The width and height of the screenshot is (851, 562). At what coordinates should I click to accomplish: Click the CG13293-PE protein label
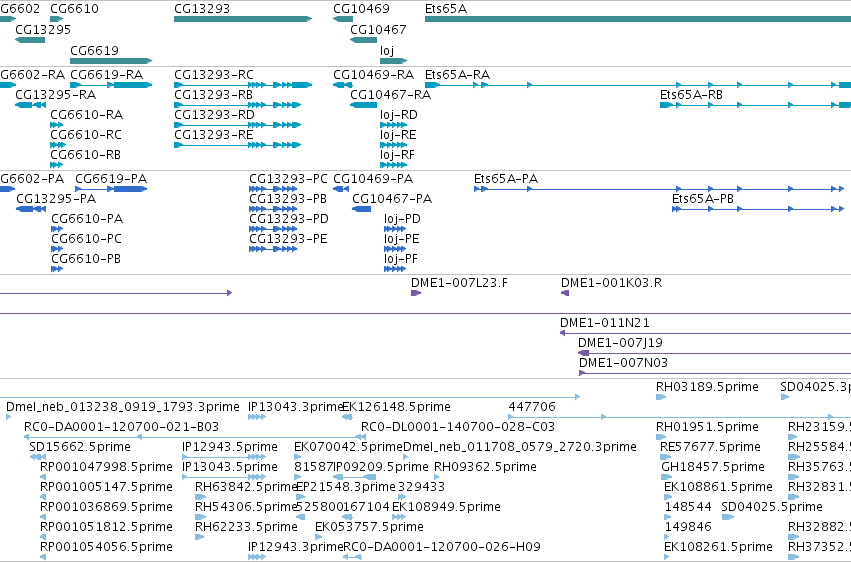point(289,239)
